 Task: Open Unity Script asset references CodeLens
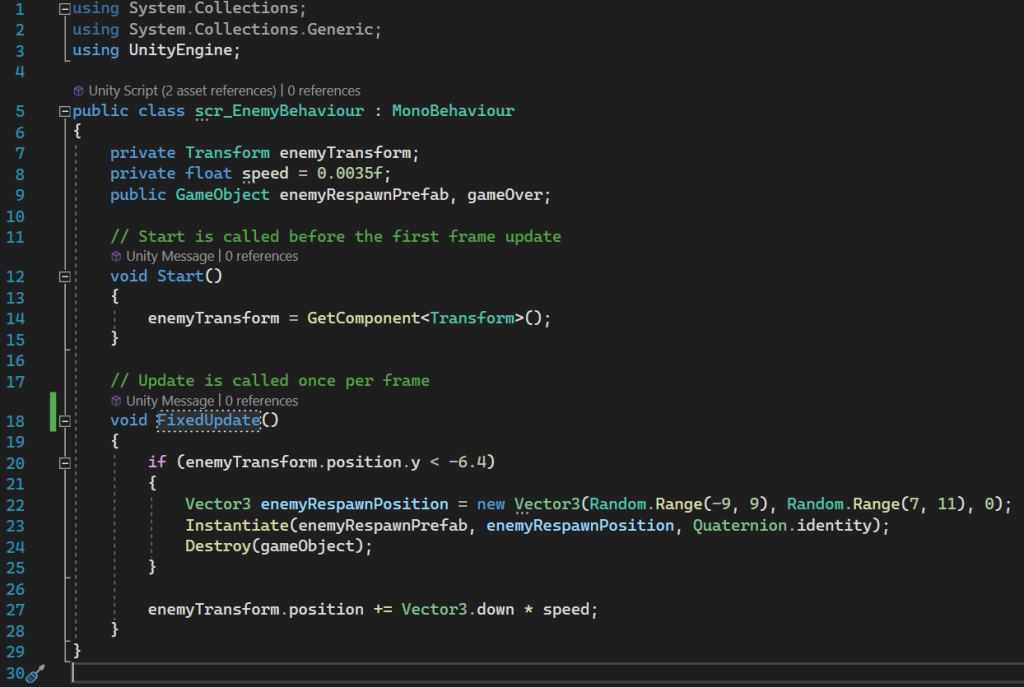pyautogui.click(x=182, y=91)
